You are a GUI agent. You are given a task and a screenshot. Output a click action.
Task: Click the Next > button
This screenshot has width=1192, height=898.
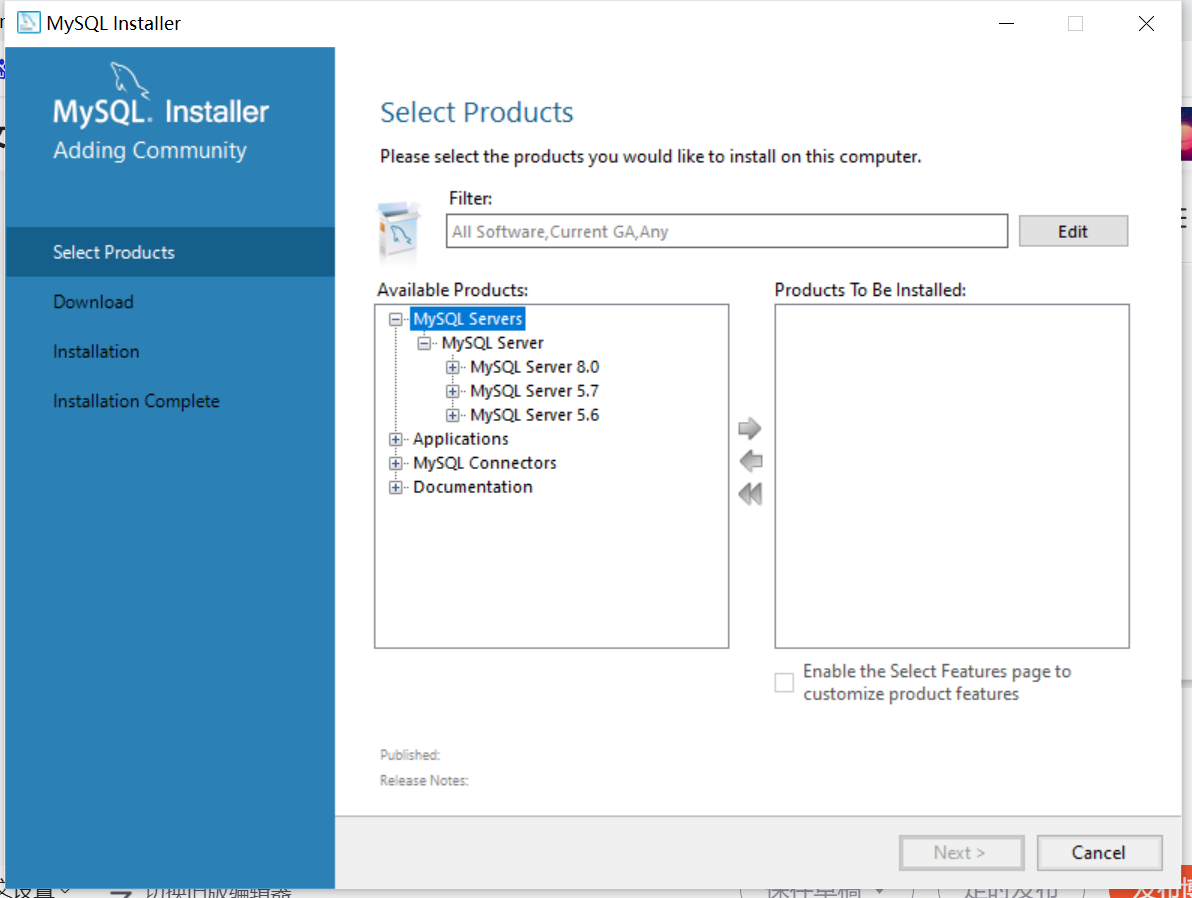[x=961, y=852]
